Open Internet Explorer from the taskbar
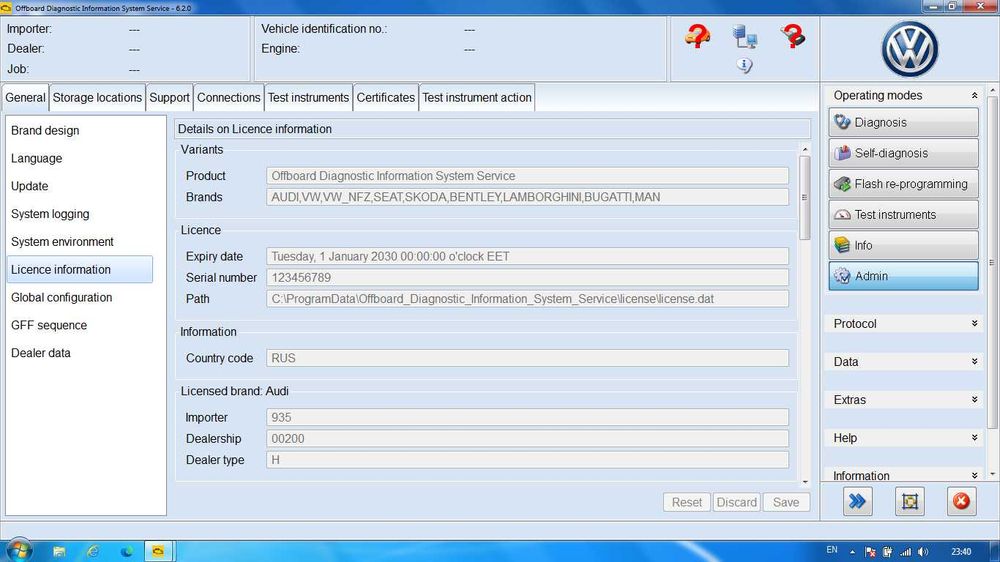The image size is (1000, 562). (92, 551)
